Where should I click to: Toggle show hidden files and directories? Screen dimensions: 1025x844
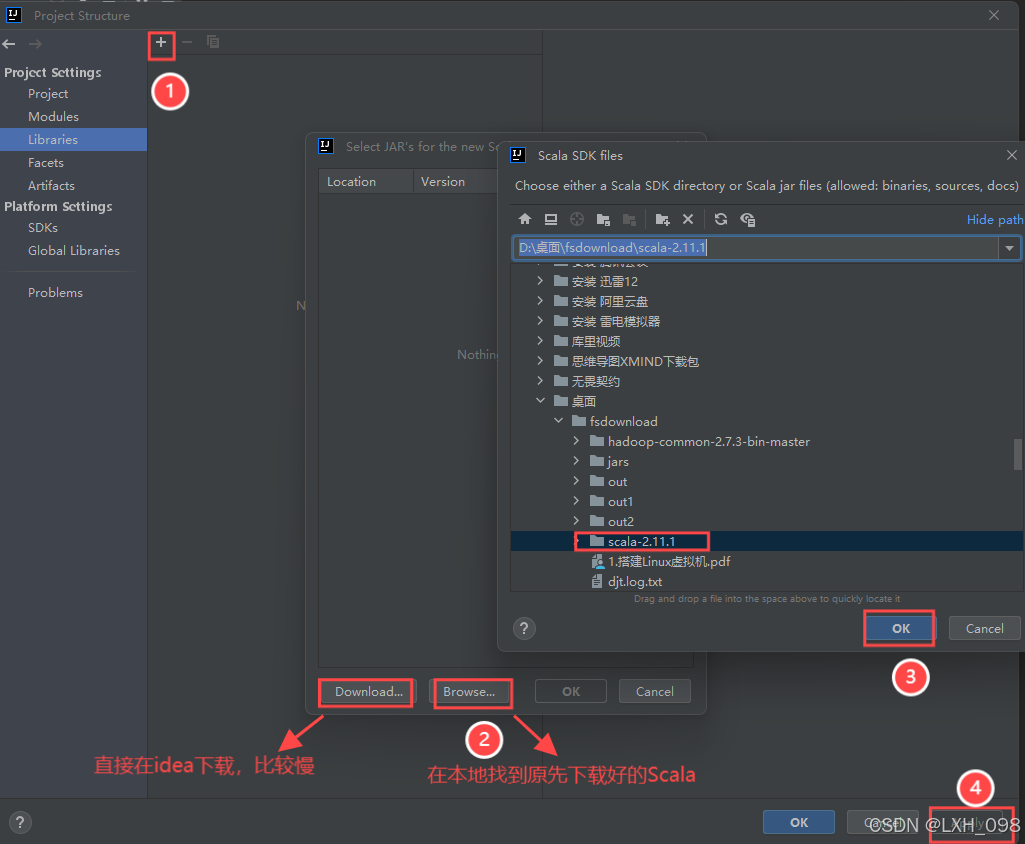coord(747,219)
